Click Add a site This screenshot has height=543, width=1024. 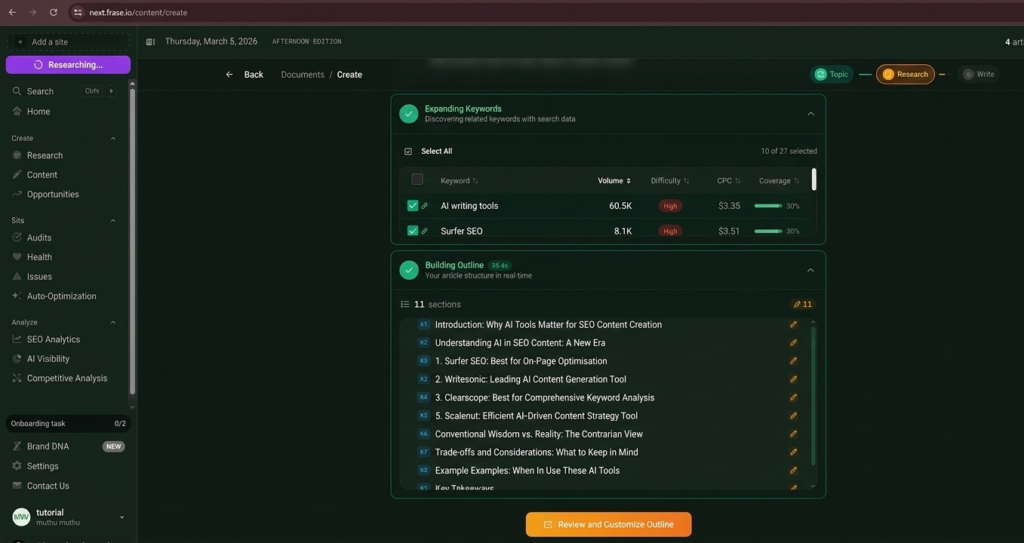coord(68,42)
